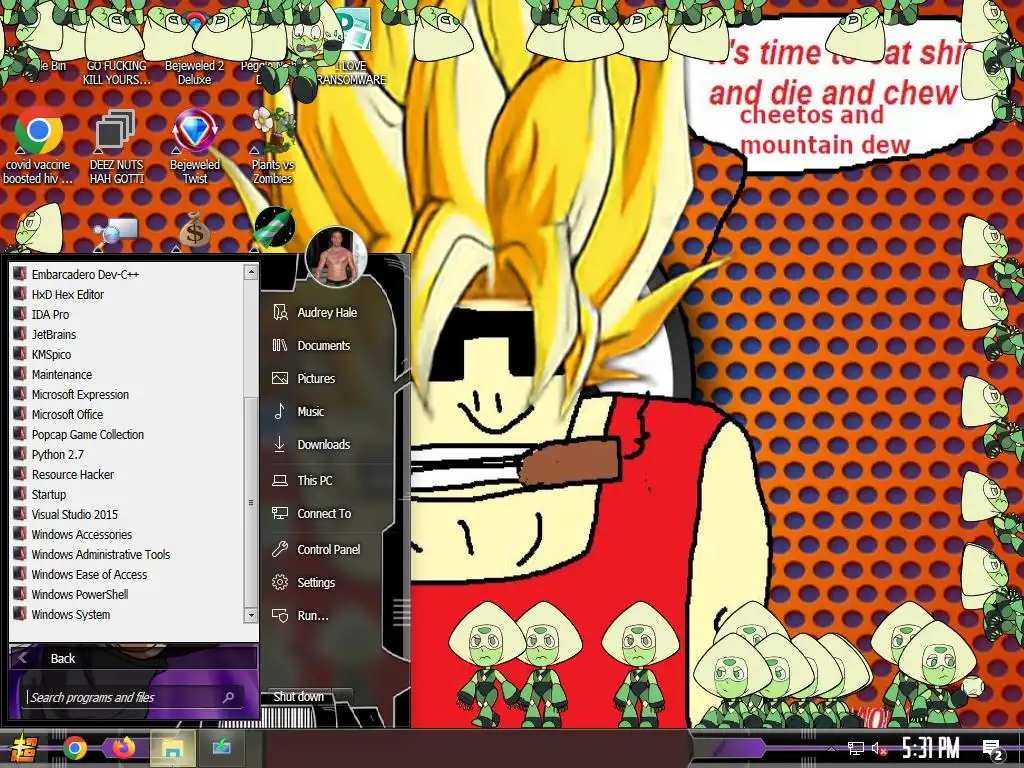Click the program list scroll down arrow
This screenshot has width=1024, height=768.
(251, 615)
